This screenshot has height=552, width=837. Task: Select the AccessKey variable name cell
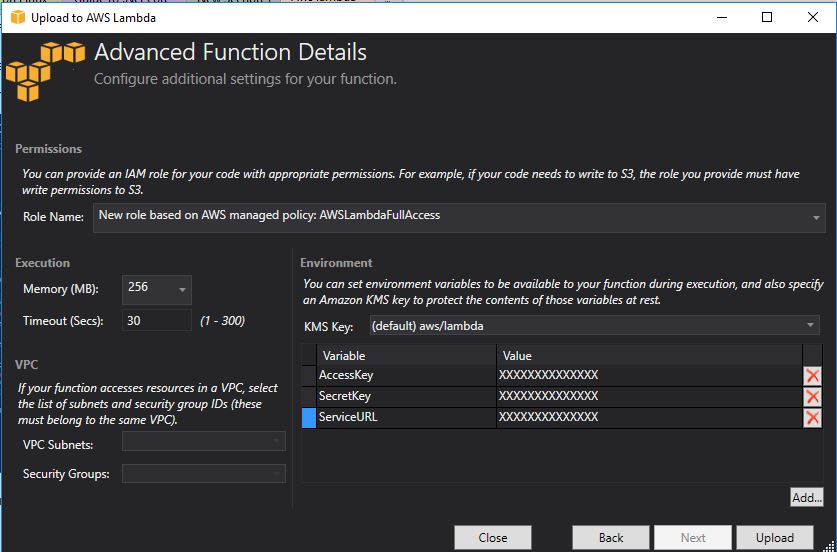point(405,376)
